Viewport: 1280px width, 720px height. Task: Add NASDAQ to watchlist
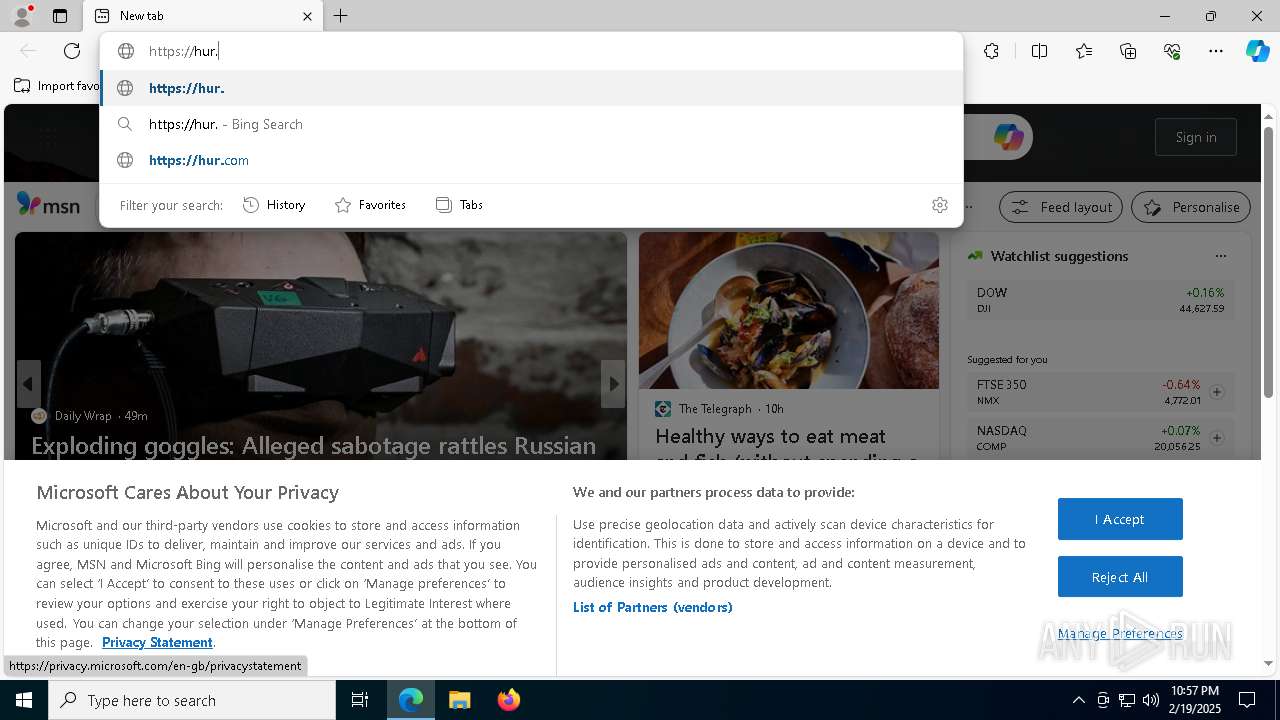[1217, 438]
